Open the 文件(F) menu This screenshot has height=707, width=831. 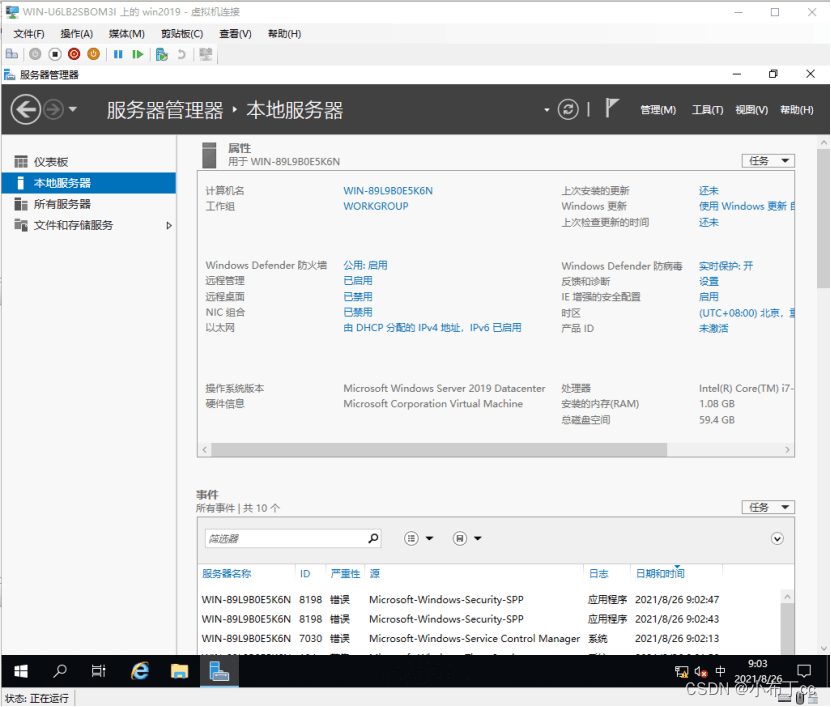pyautogui.click(x=29, y=34)
